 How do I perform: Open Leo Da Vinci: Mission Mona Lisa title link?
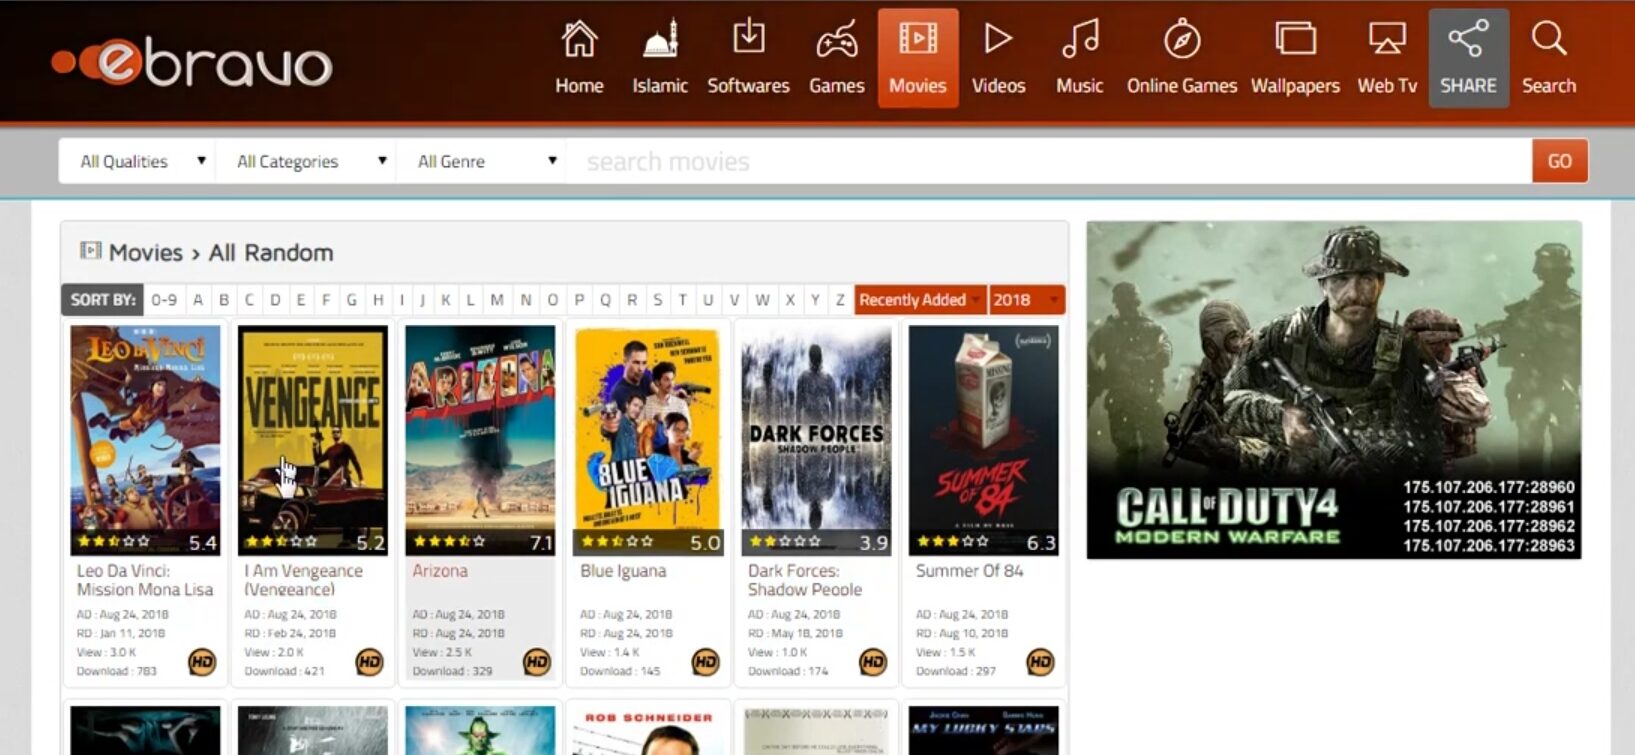click(145, 580)
